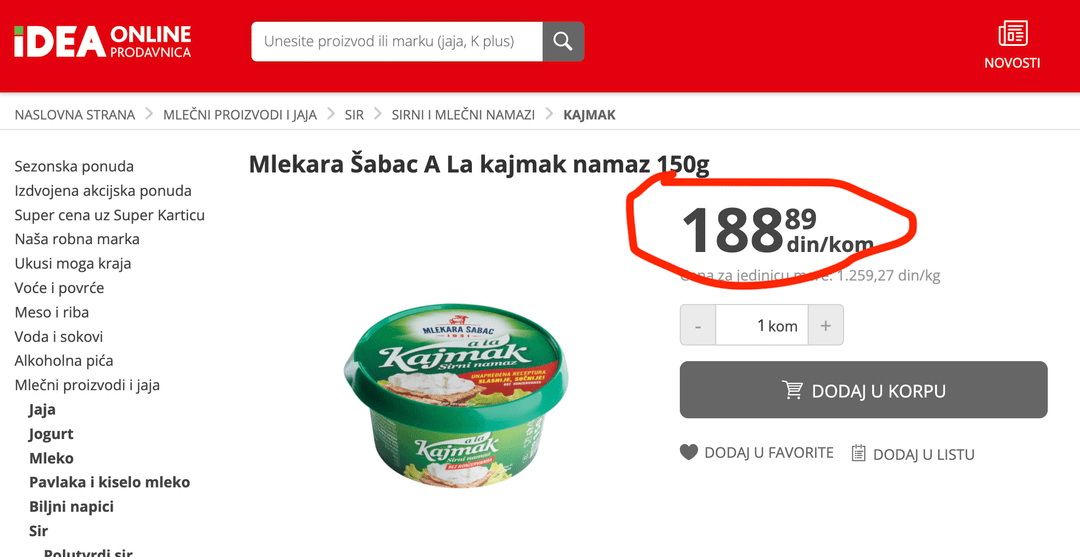1080x557 pixels.
Task: Click the cart icon in Dodaj u korpu
Action: [793, 390]
